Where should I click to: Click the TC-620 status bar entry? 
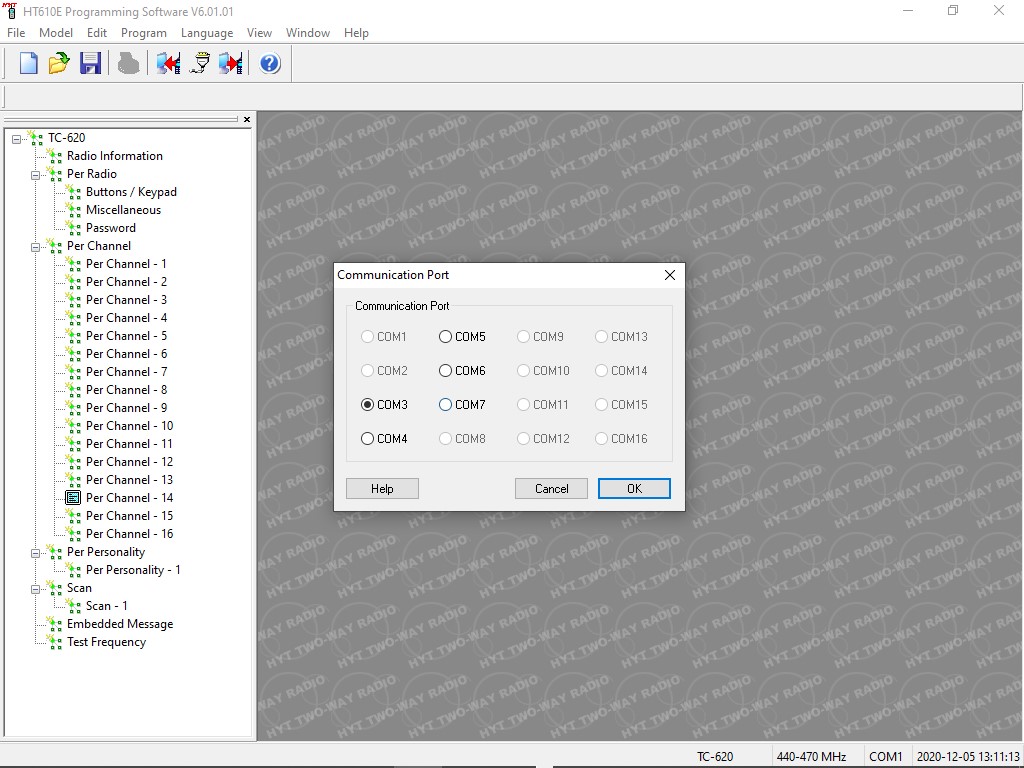click(x=715, y=756)
